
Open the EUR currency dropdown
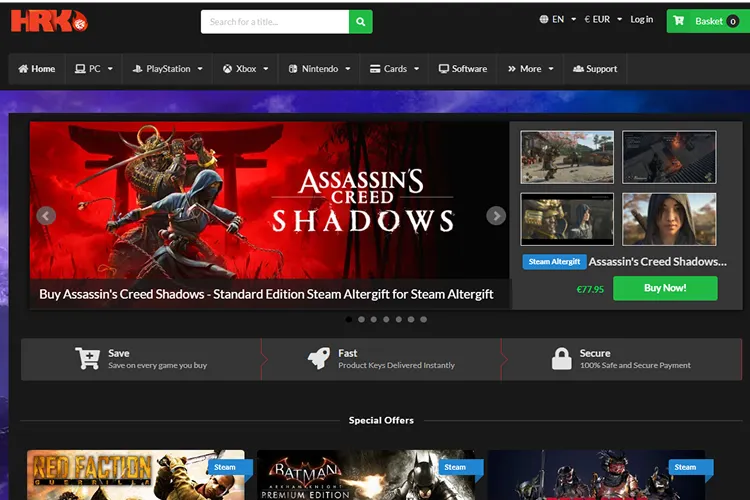pyautogui.click(x=603, y=19)
